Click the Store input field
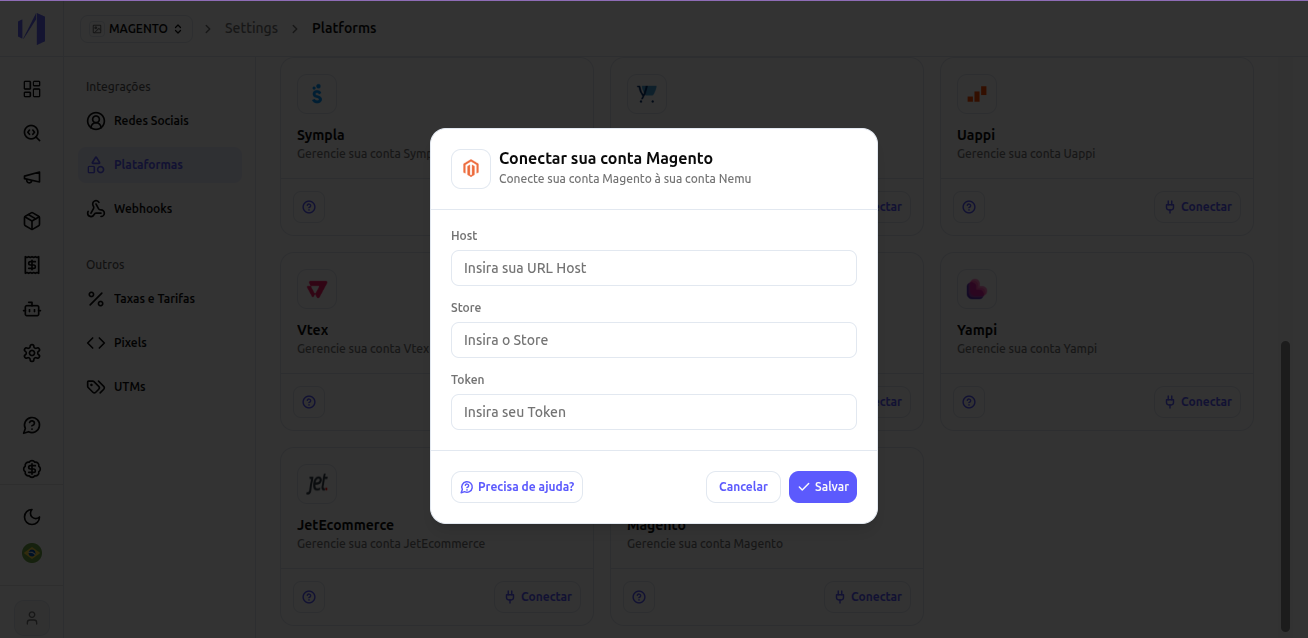 pos(654,340)
